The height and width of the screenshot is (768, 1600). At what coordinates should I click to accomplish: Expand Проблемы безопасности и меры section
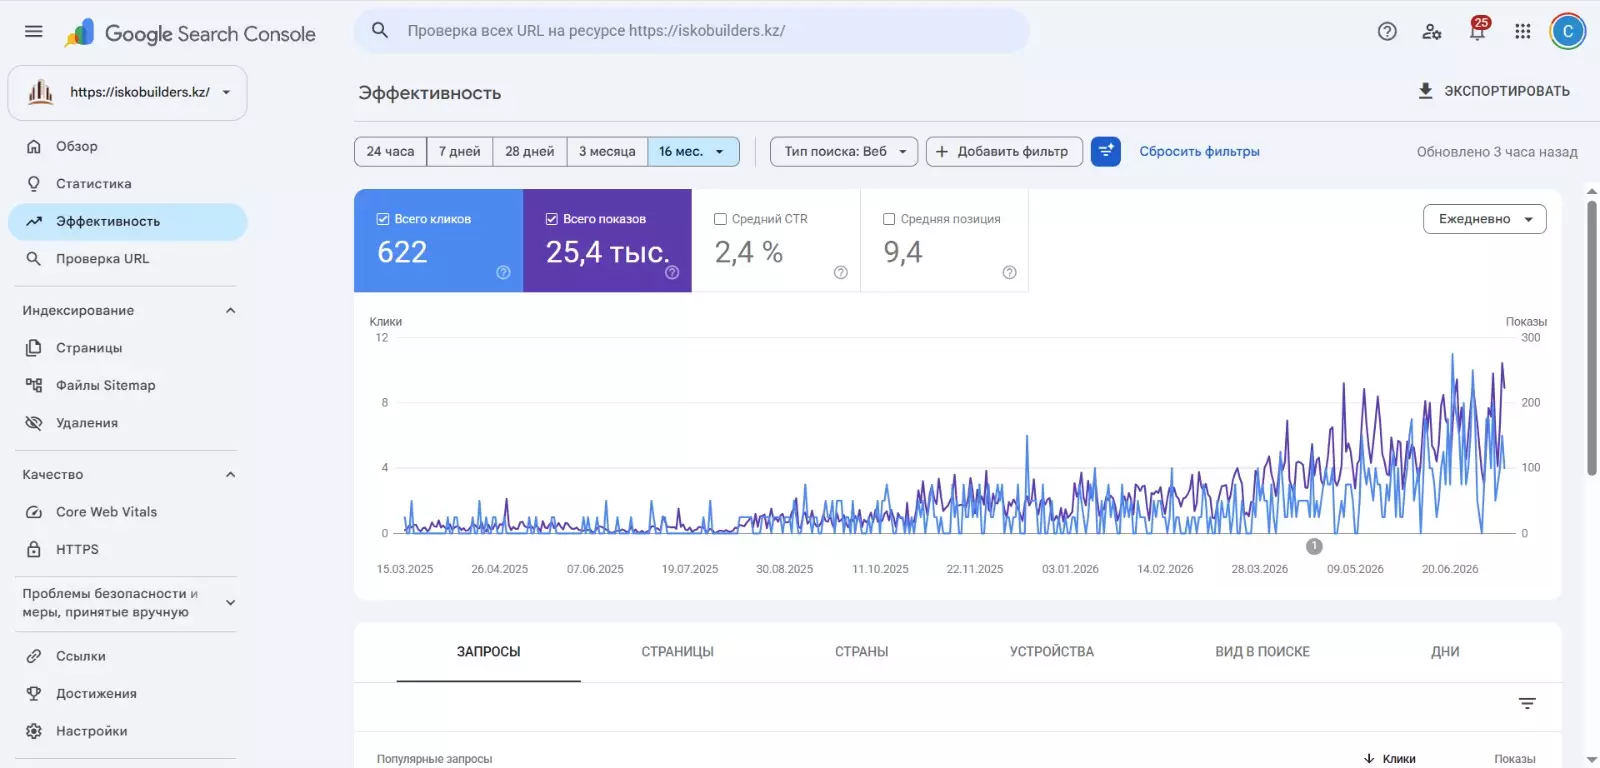pos(231,603)
